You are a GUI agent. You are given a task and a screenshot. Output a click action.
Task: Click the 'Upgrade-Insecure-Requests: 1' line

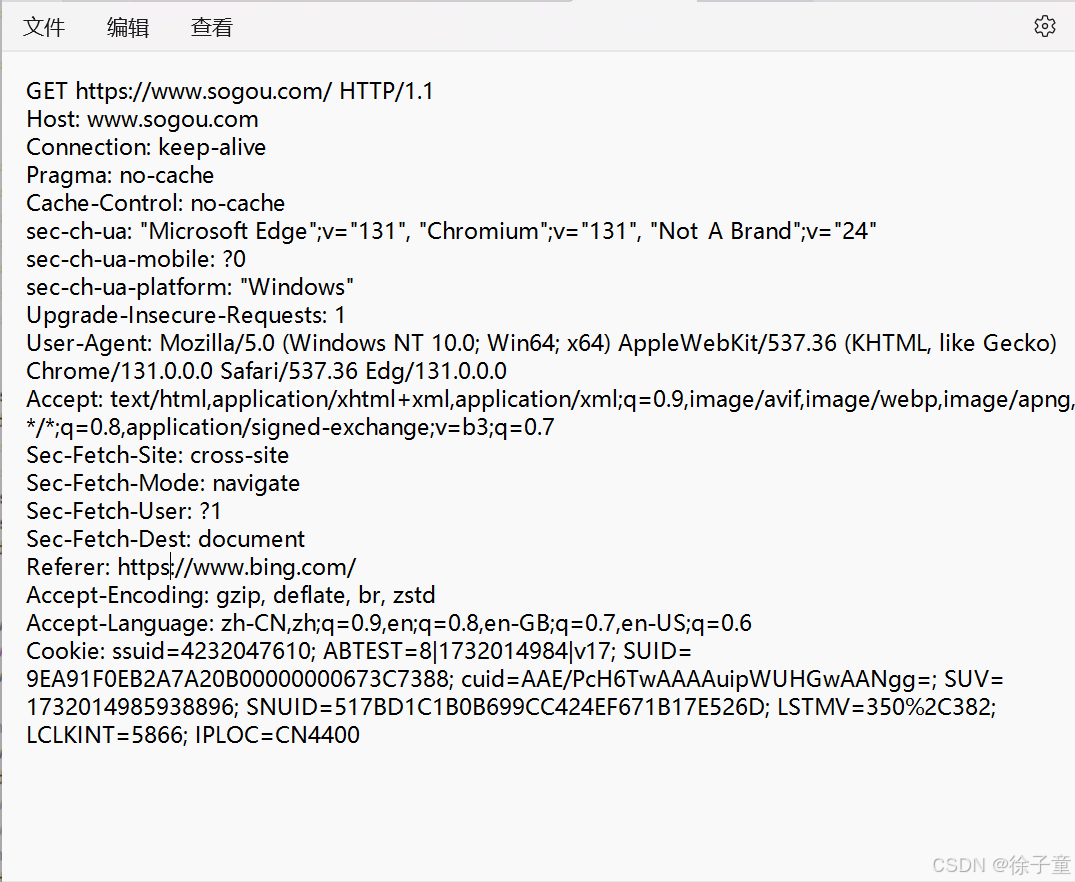click(185, 315)
